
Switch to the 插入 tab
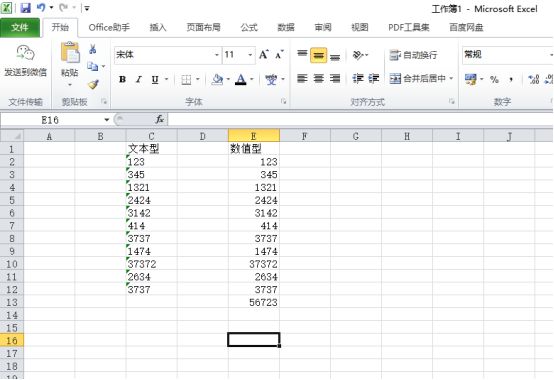pos(158,28)
